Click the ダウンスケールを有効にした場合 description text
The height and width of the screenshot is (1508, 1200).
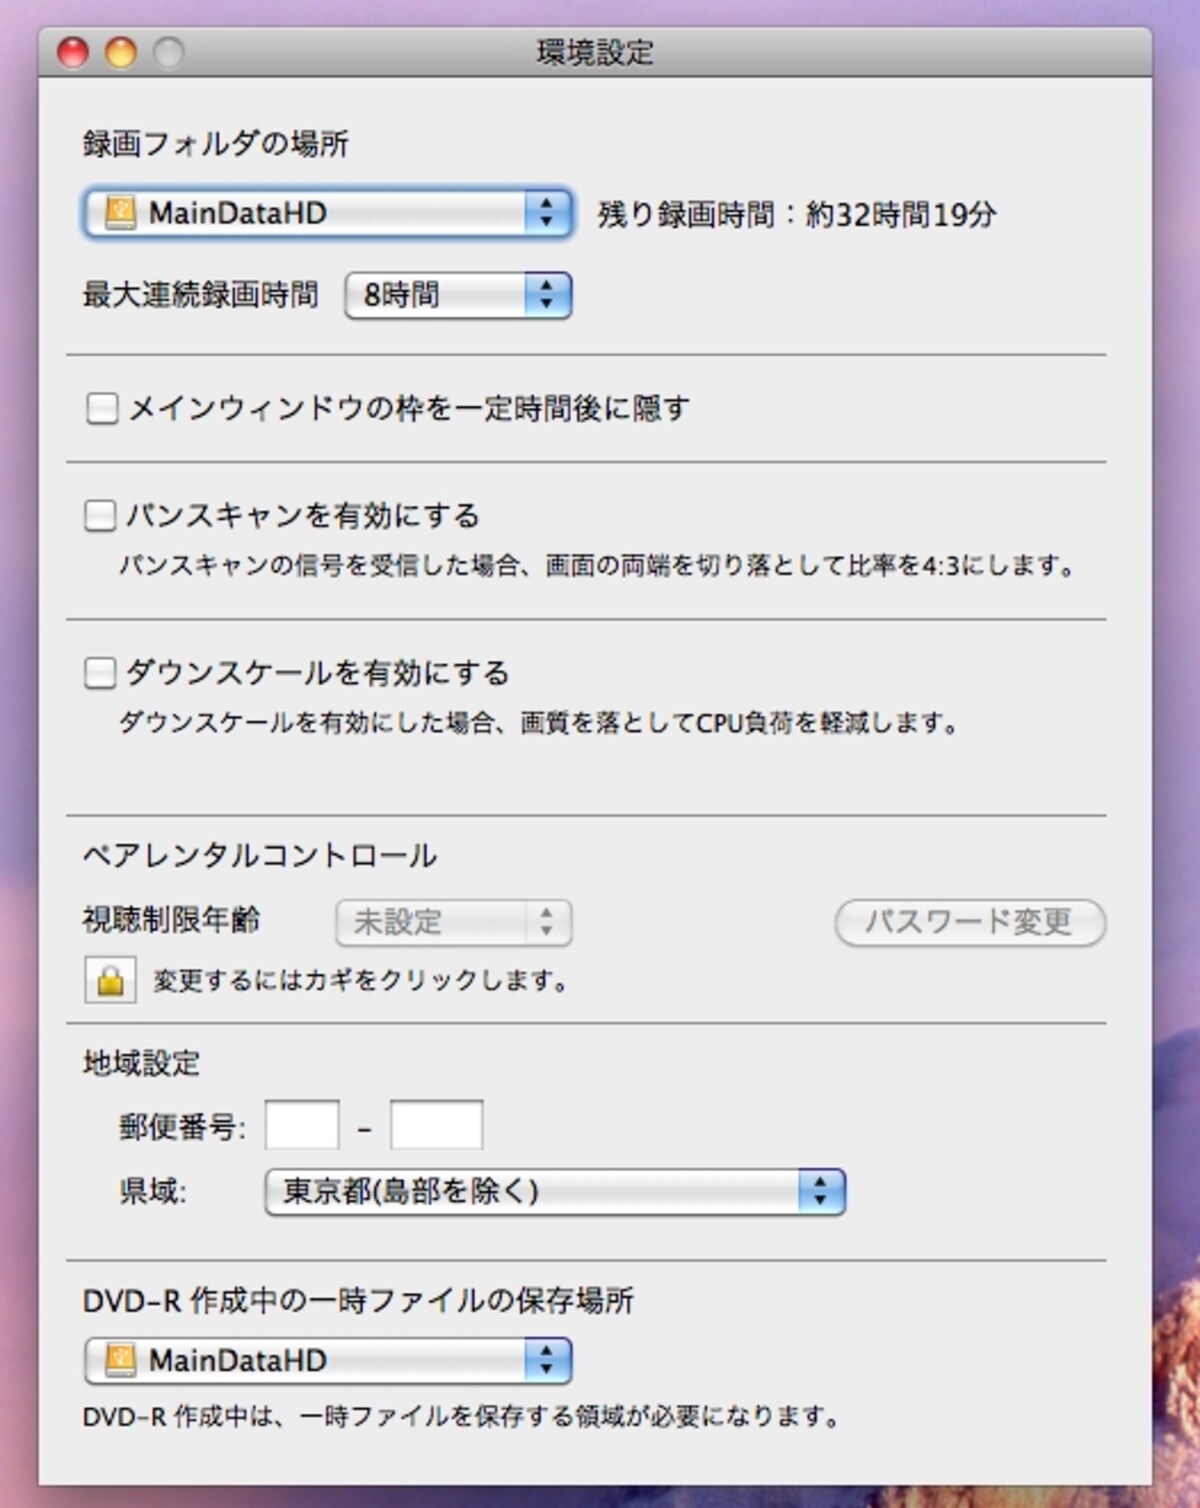[540, 722]
